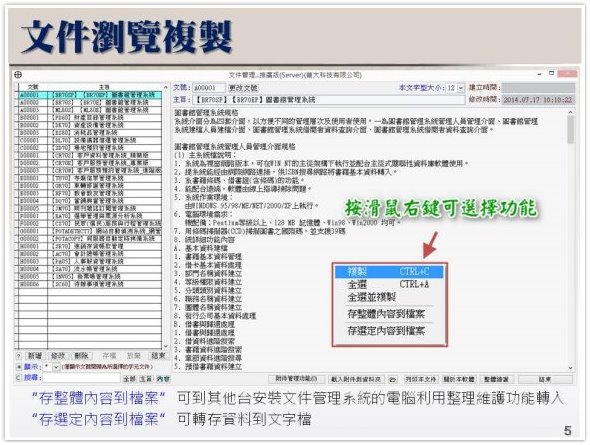Choose 全選並複製 in context menu

coord(389,297)
